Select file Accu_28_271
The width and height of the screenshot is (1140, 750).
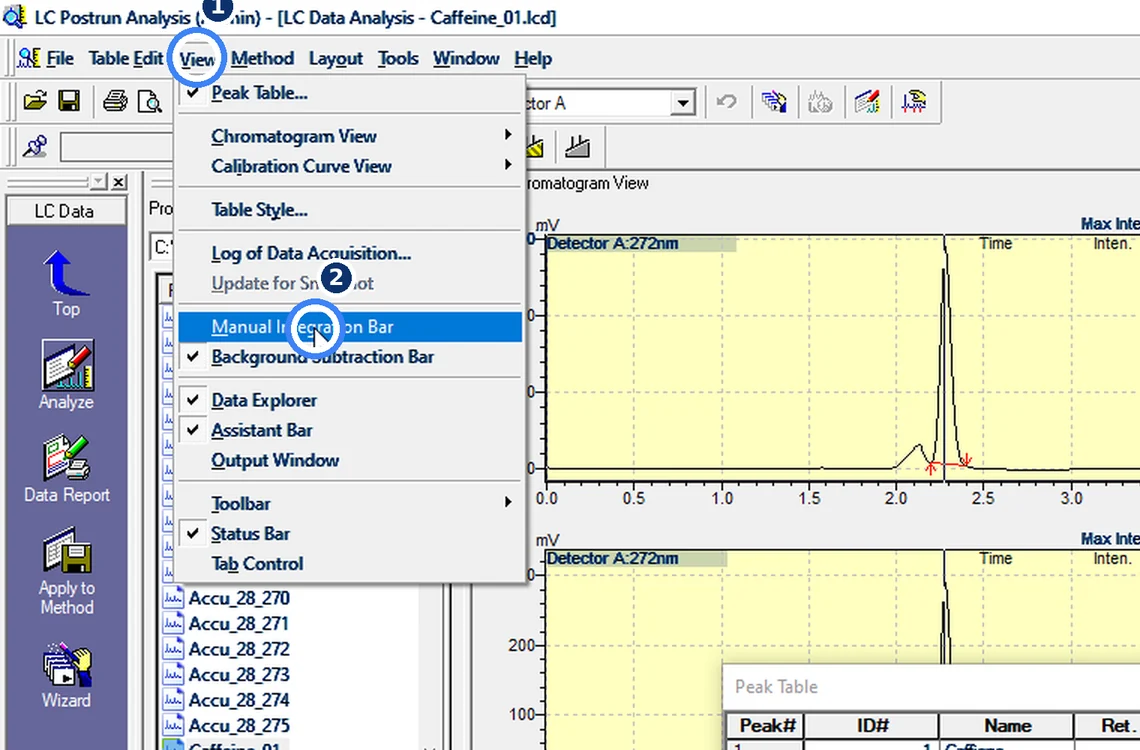[238, 624]
